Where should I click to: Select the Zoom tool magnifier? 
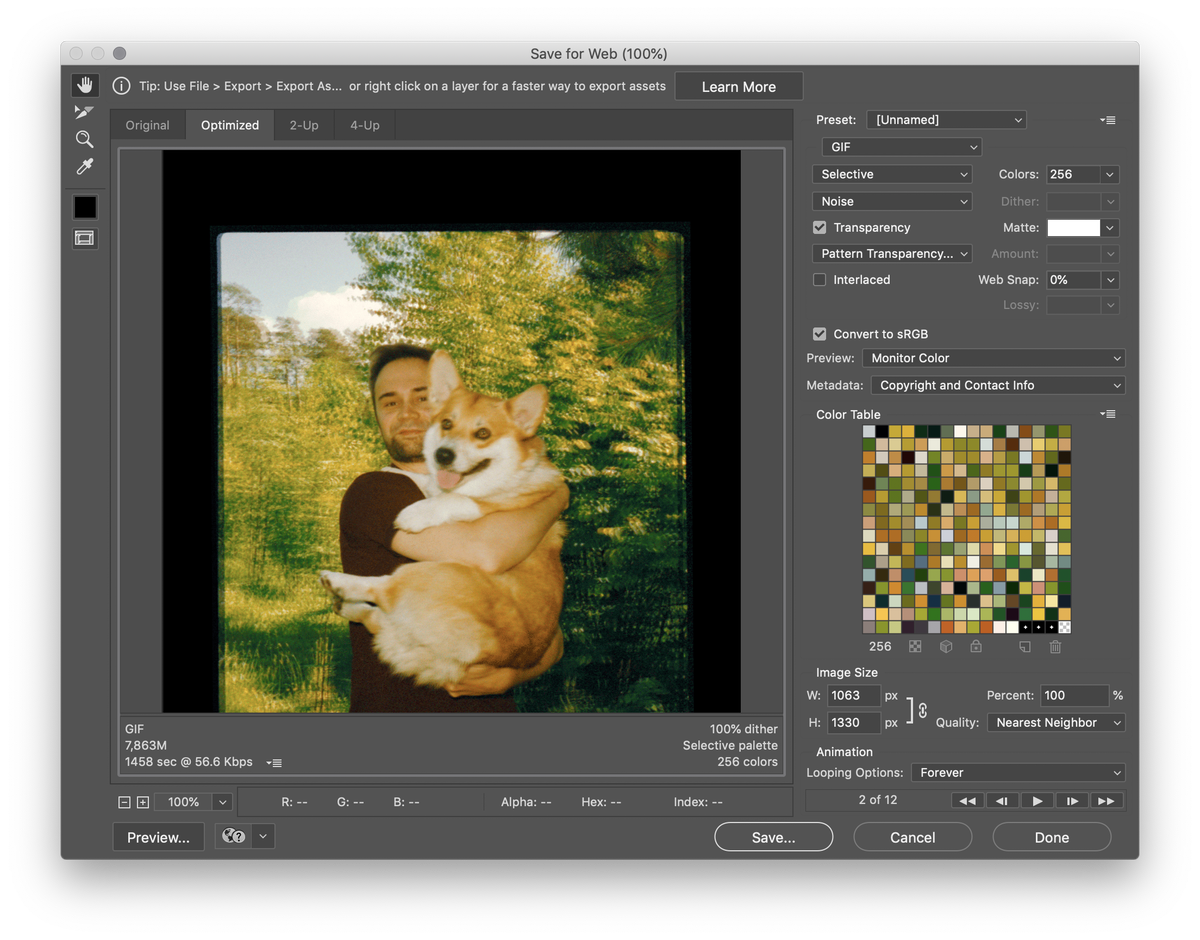(x=85, y=139)
